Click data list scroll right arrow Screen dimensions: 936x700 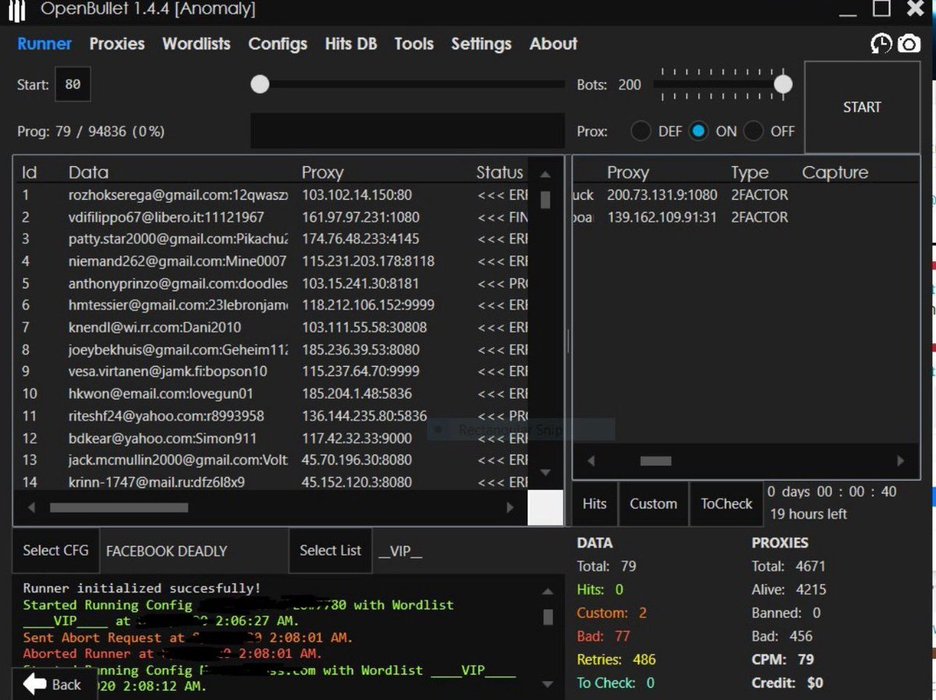coord(510,507)
